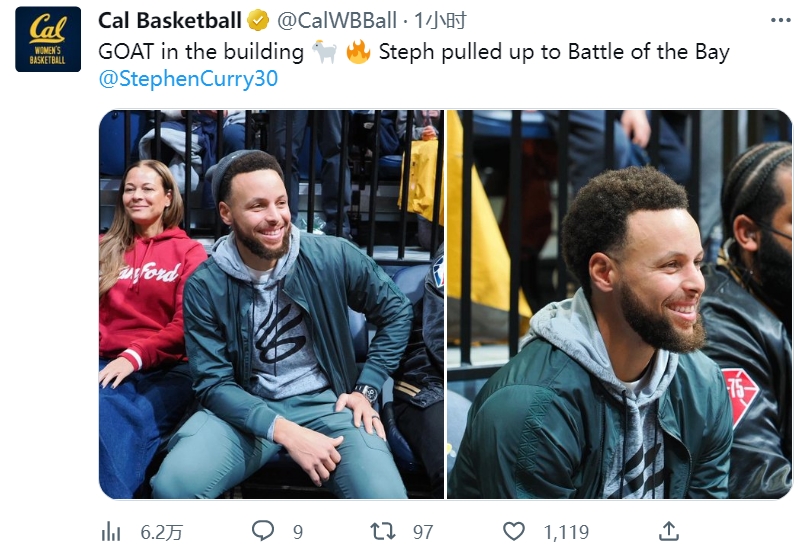Click the Cal Women's Basketball profile avatar
This screenshot has width=805, height=554.
pyautogui.click(x=48, y=39)
